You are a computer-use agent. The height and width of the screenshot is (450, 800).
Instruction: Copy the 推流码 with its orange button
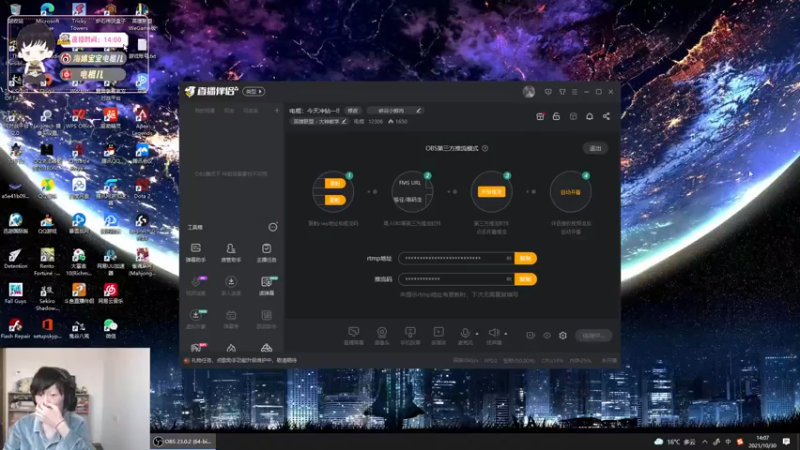525,279
